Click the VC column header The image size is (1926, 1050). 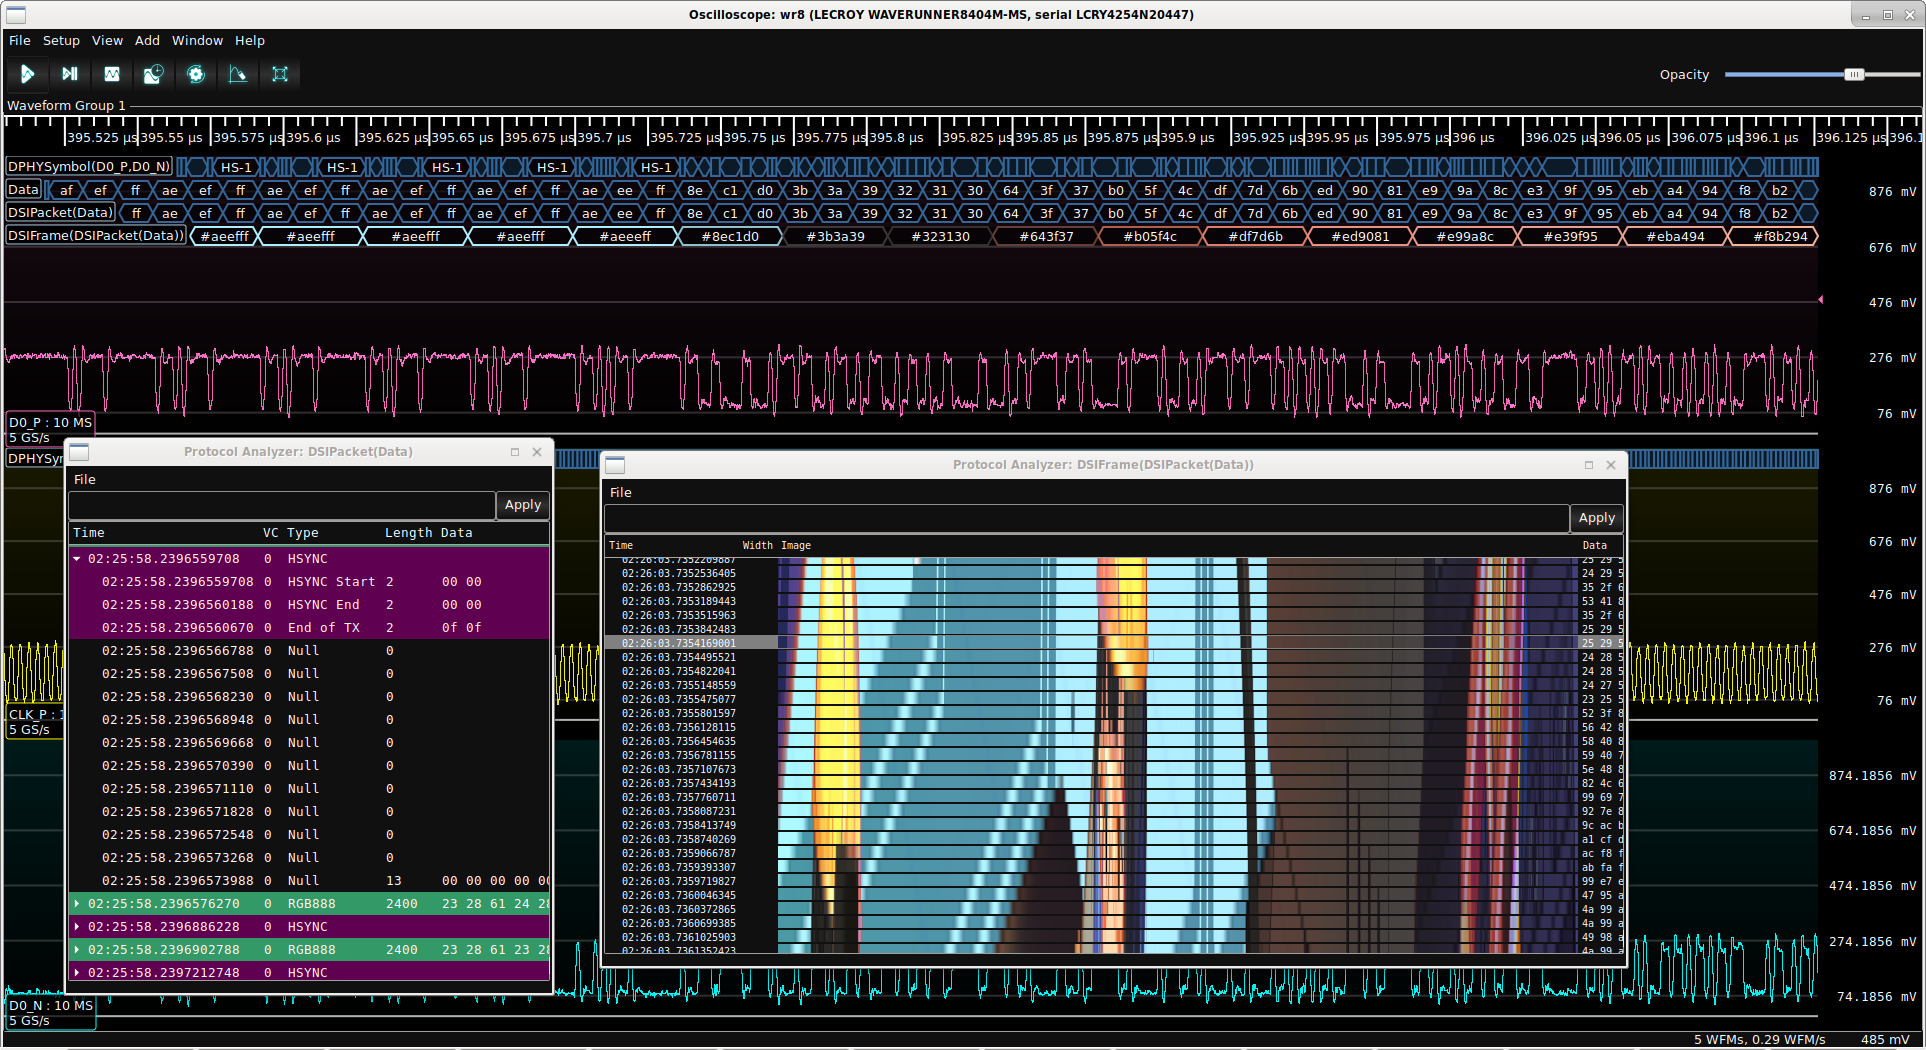tap(271, 533)
